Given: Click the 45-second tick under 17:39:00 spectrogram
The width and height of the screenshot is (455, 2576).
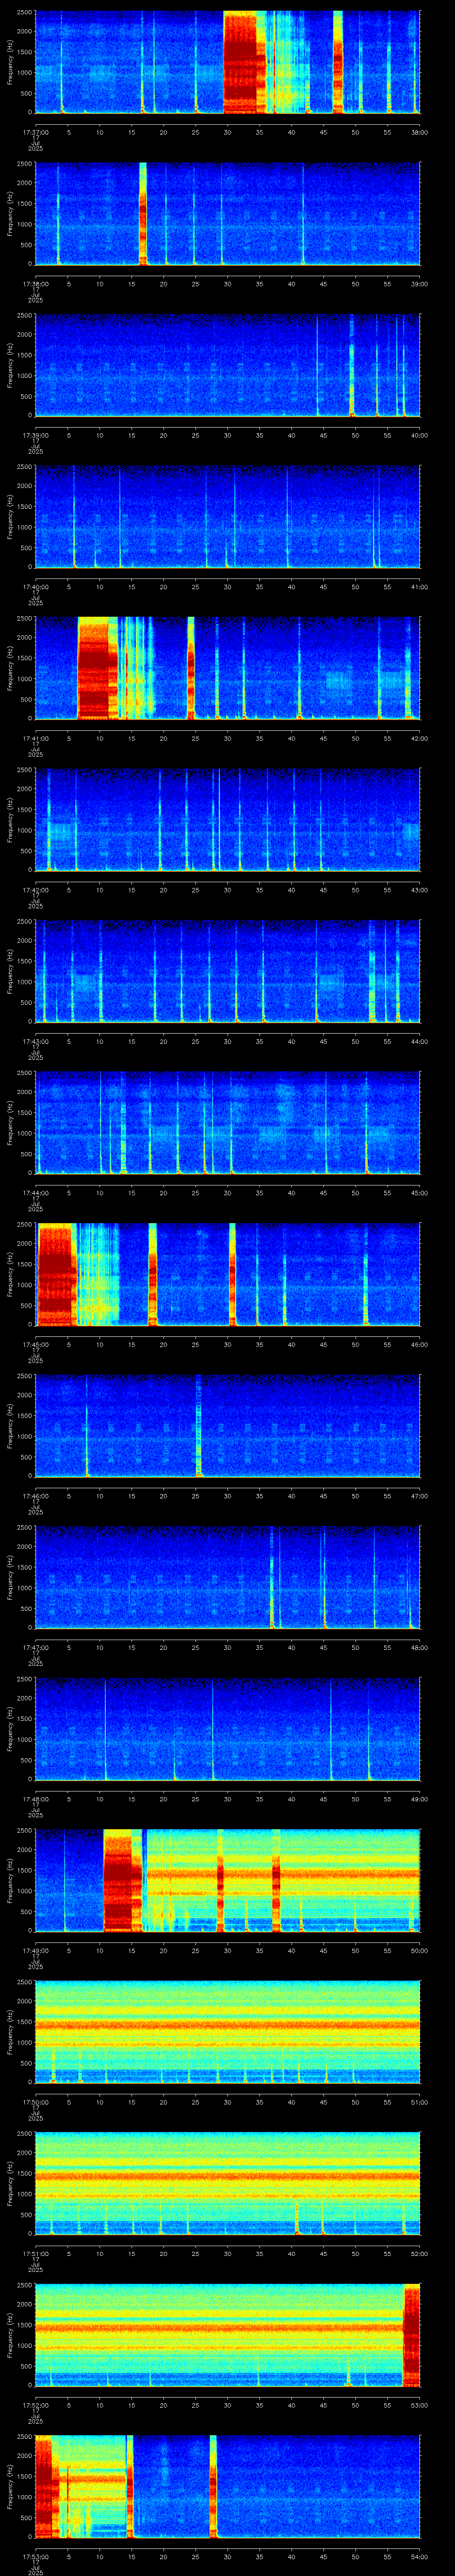Looking at the screenshot, I should pos(323,435).
